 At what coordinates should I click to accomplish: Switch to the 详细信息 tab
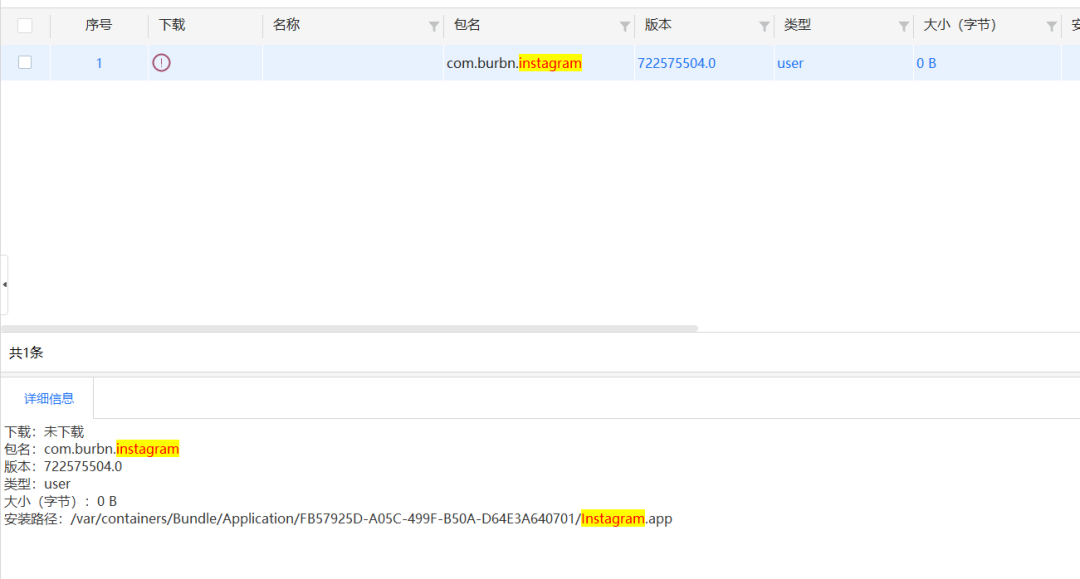[x=49, y=398]
